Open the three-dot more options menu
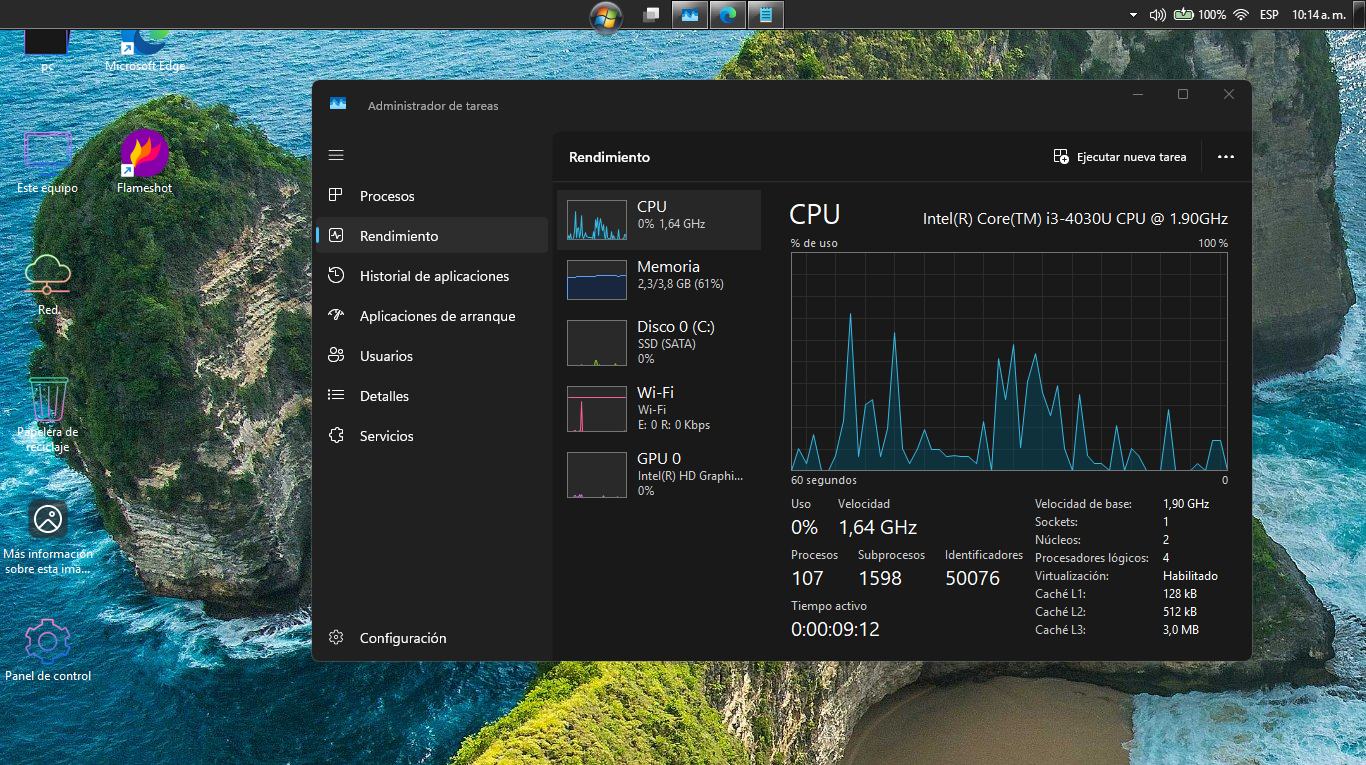Image resolution: width=1366 pixels, height=765 pixels. (x=1226, y=157)
